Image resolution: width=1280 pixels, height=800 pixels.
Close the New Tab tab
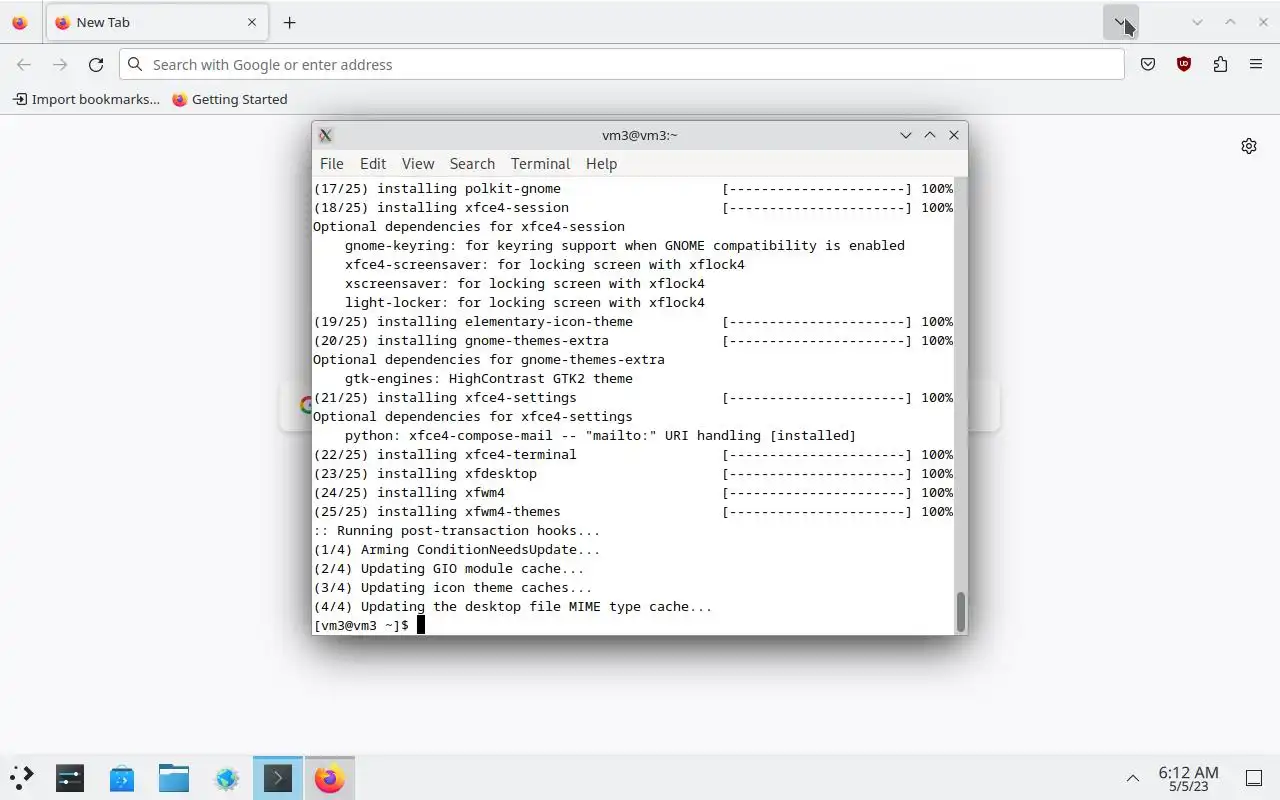click(252, 22)
